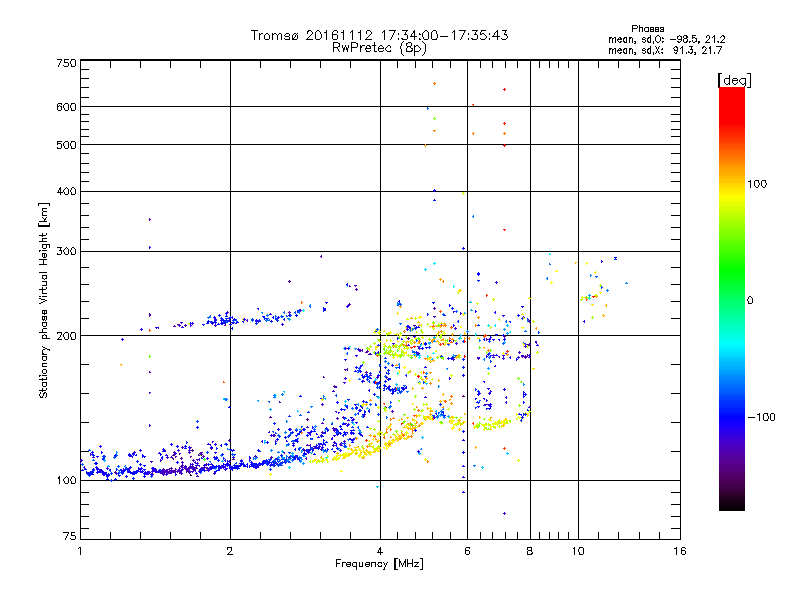Click the subtitle "RwPretec (8p)"
This screenshot has height=600, width=800.
[x=380, y=48]
